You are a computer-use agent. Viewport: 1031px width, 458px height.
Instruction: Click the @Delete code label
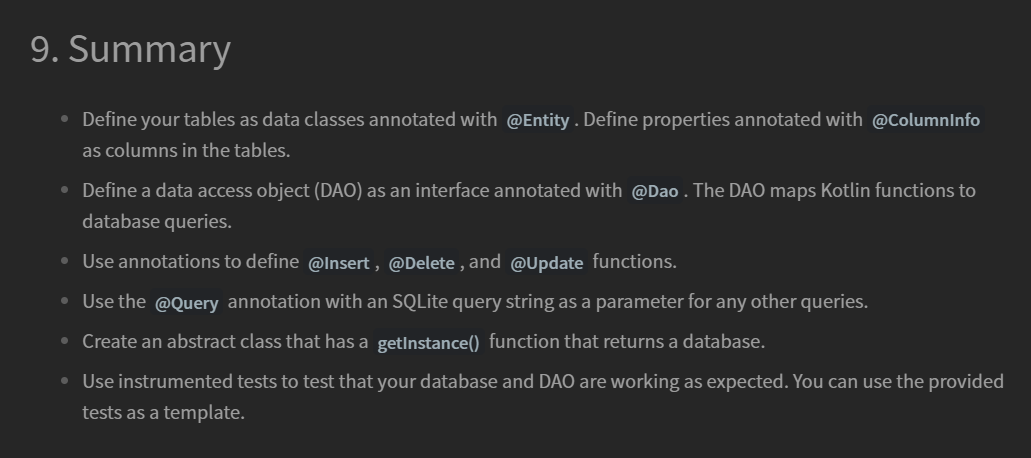click(421, 263)
